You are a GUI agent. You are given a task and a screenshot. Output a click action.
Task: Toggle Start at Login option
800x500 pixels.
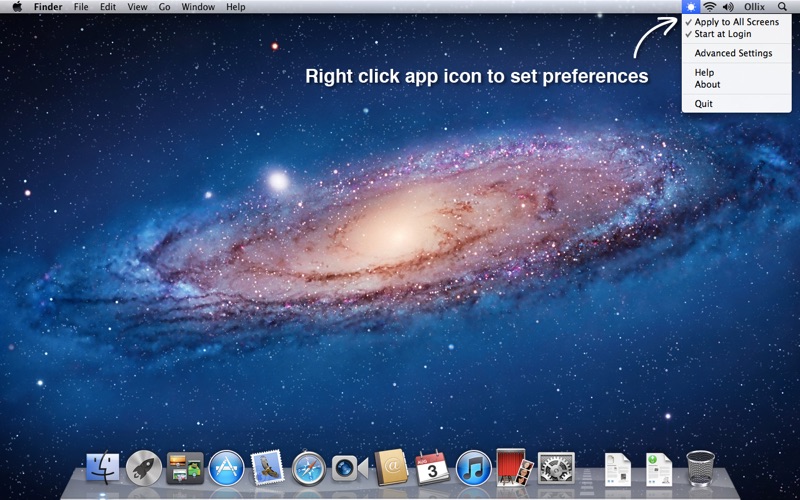pos(736,34)
